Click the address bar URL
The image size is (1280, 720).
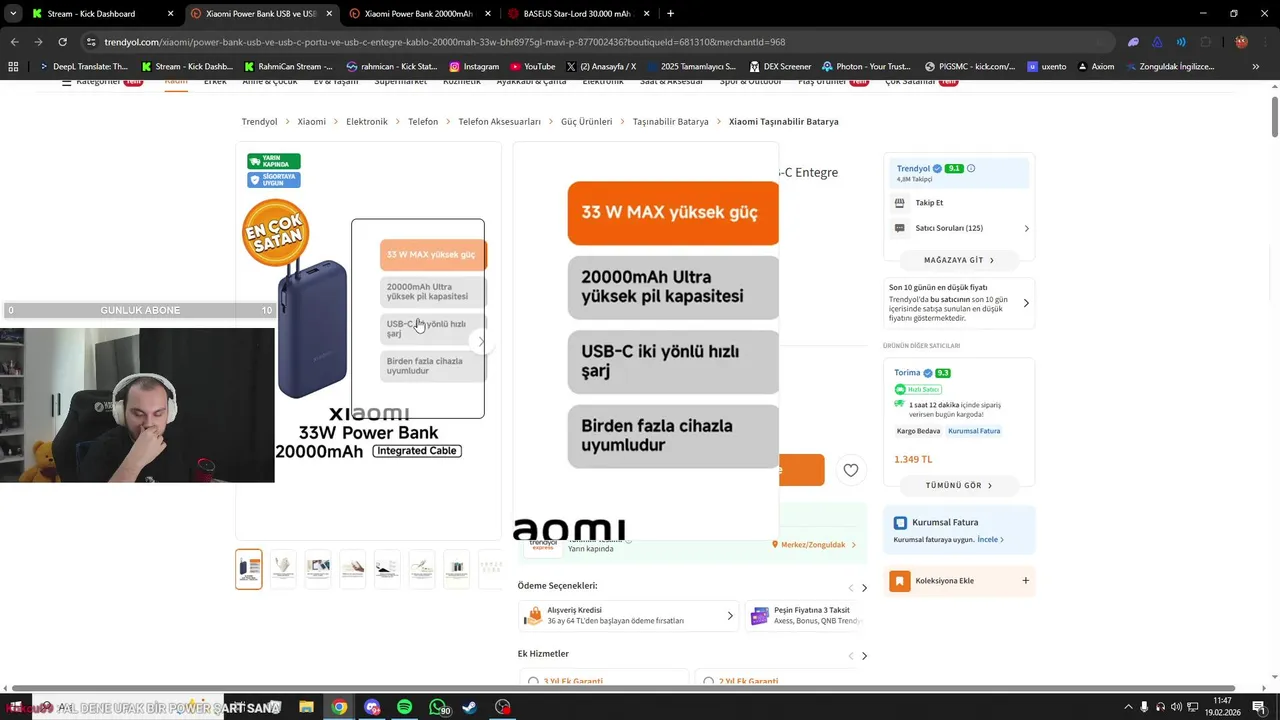444,42
